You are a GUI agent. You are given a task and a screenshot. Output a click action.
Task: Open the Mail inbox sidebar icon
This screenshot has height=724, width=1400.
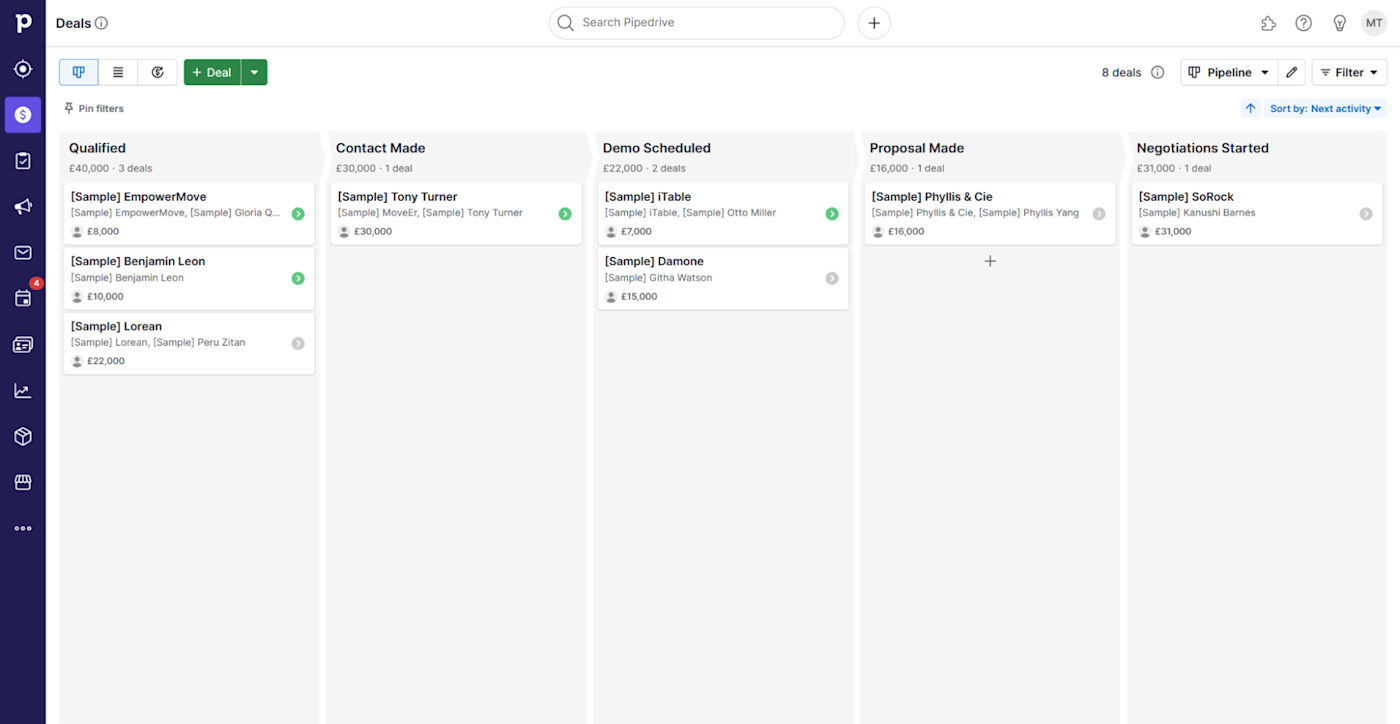pyautogui.click(x=23, y=253)
